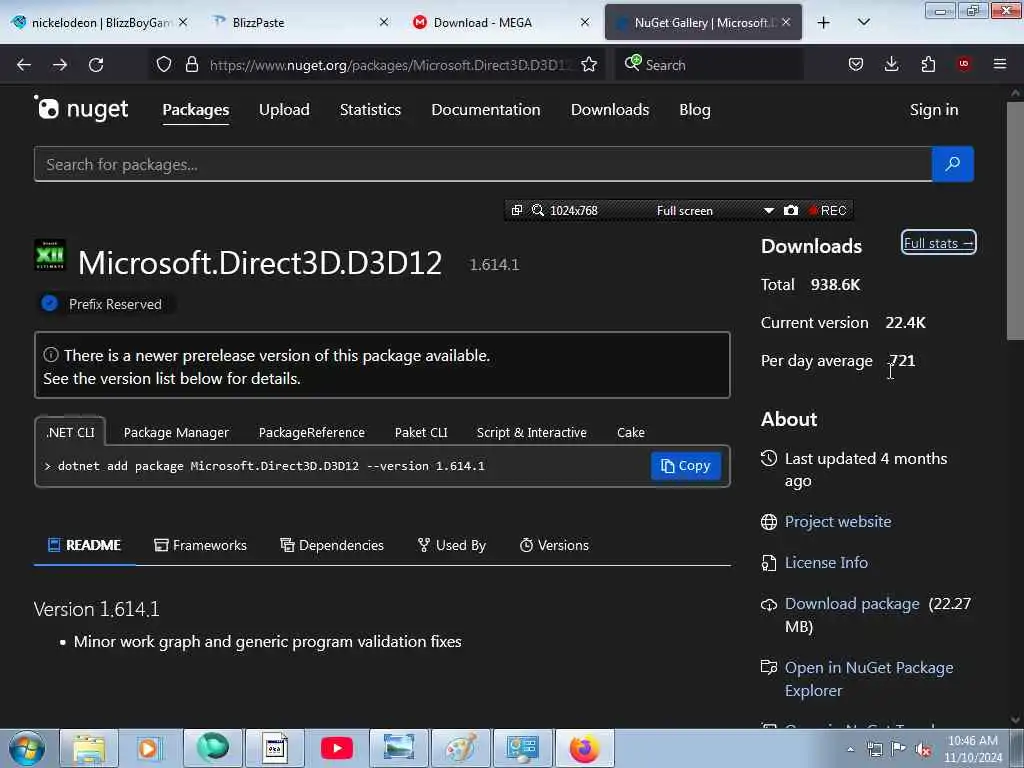The width and height of the screenshot is (1024, 768).
Task: Select the PackageReference install tab
Action: [x=312, y=432]
